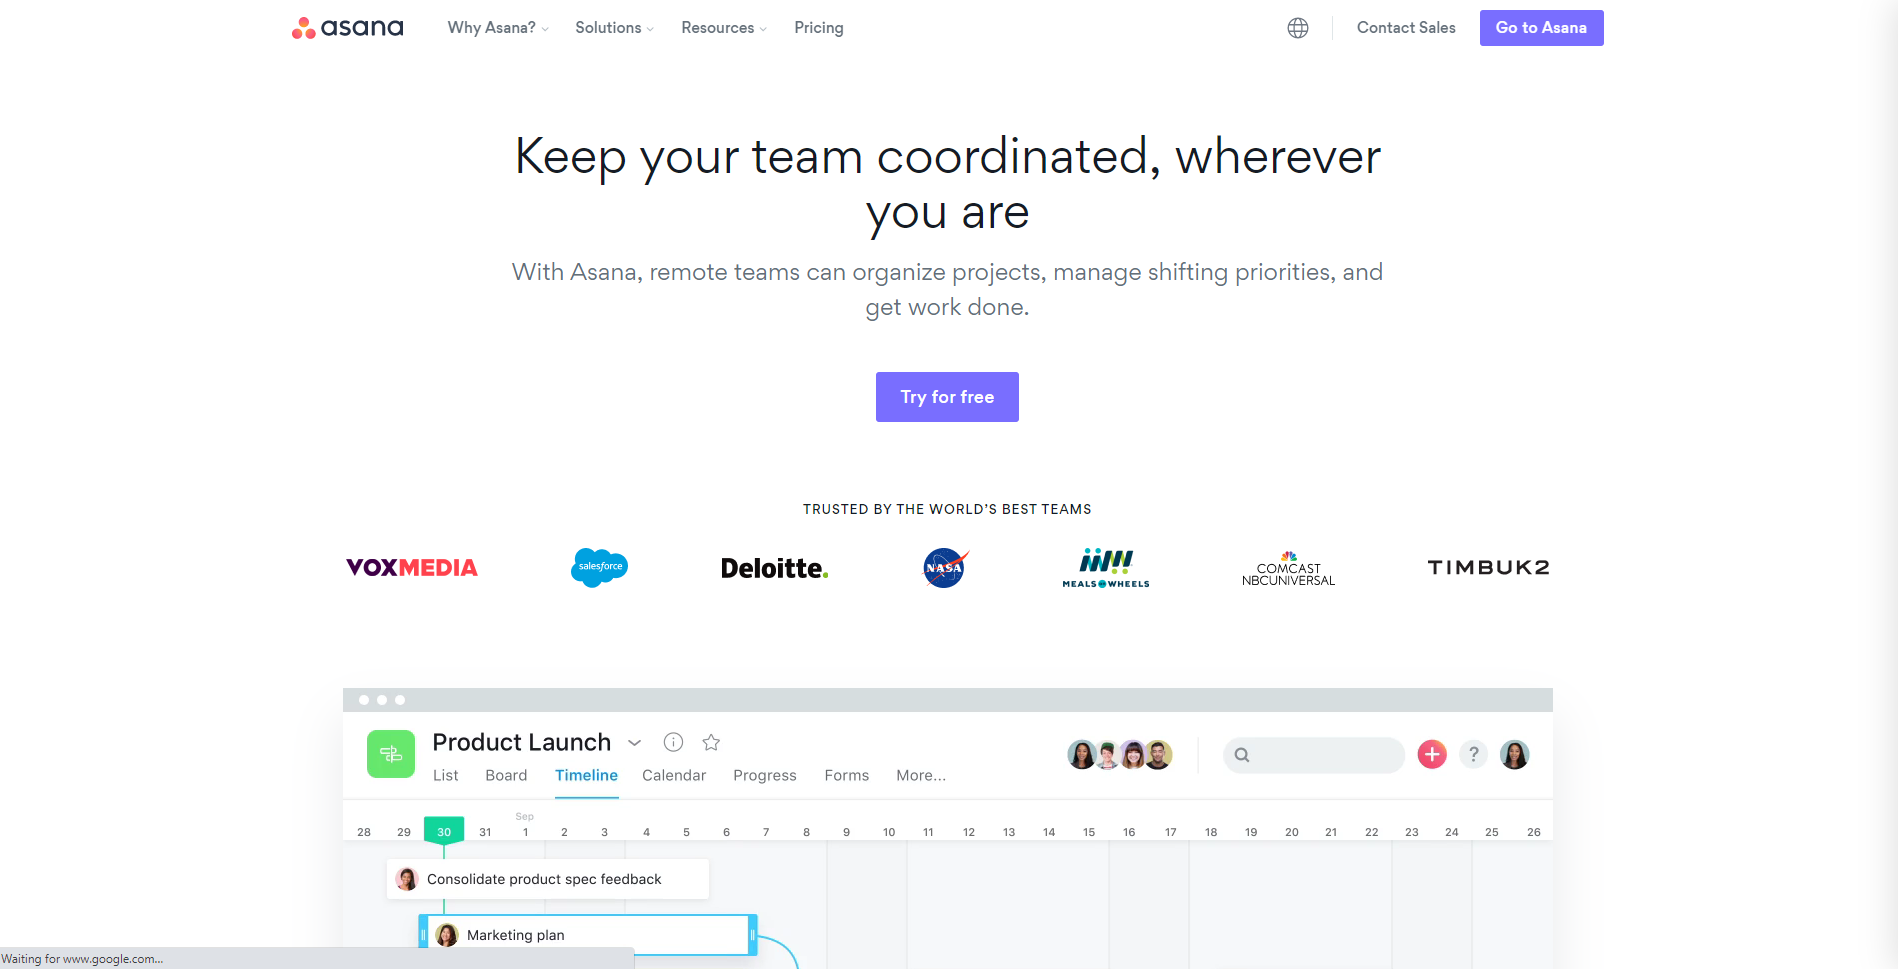Click the Timbuk2 logo
This screenshot has height=969, width=1898.
point(1488,567)
